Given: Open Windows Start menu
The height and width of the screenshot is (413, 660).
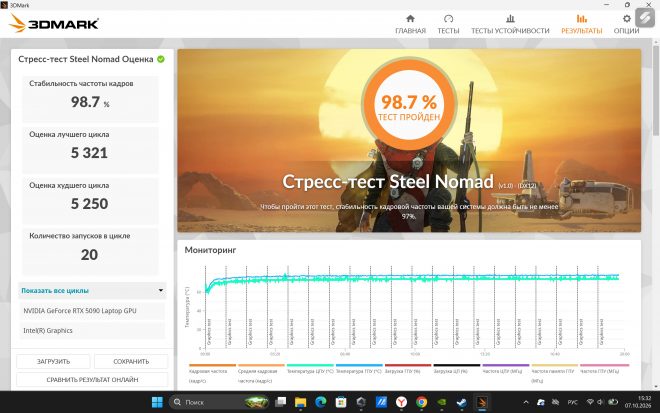Looking at the screenshot, I should (x=157, y=402).
